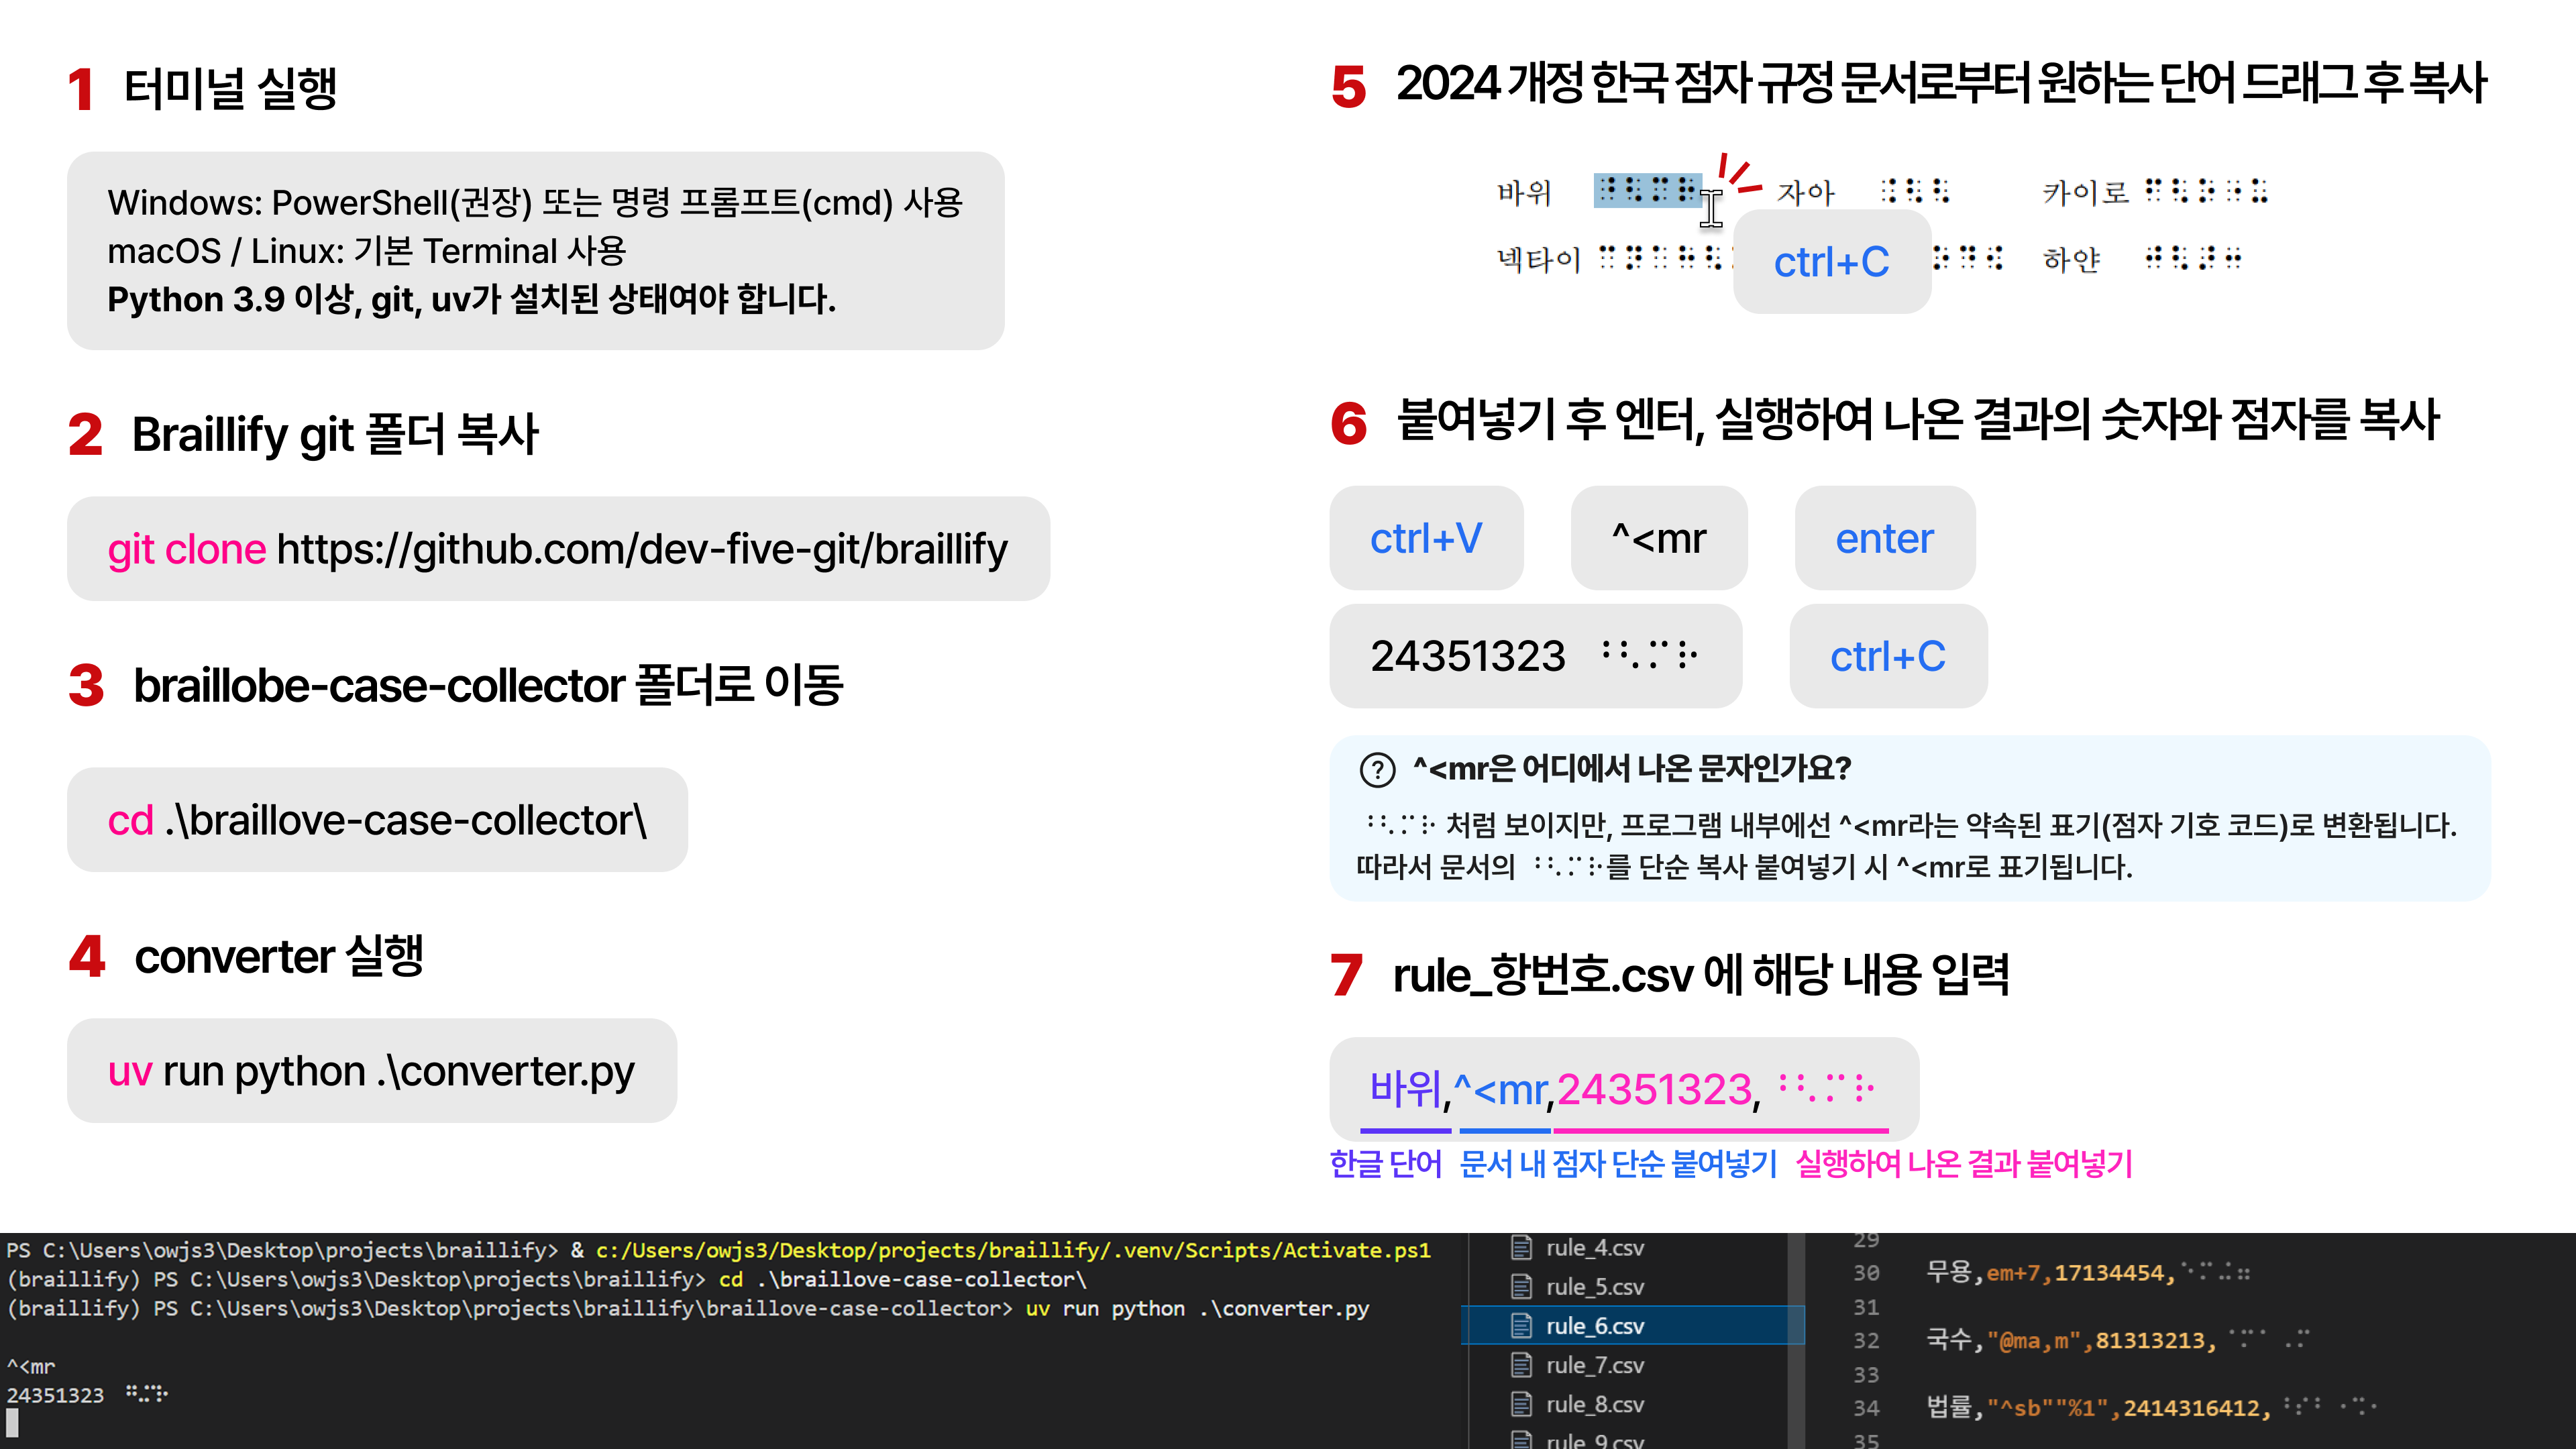The width and height of the screenshot is (2576, 1449).
Task: Click the rule_8.csv file icon
Action: (x=1521, y=1404)
